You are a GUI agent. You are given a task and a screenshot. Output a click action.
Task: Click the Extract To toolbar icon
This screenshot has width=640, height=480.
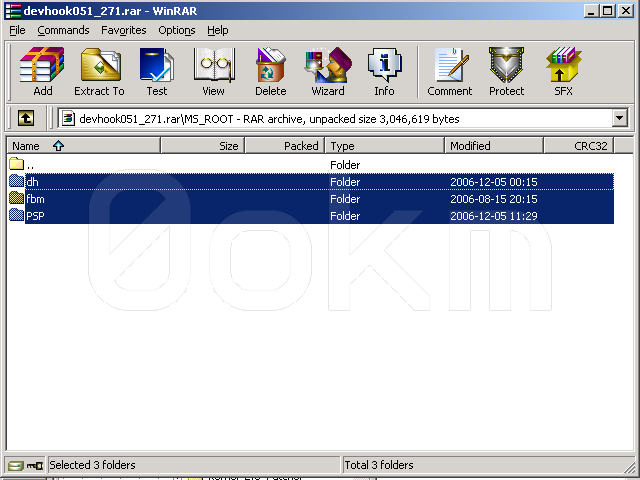click(x=99, y=71)
